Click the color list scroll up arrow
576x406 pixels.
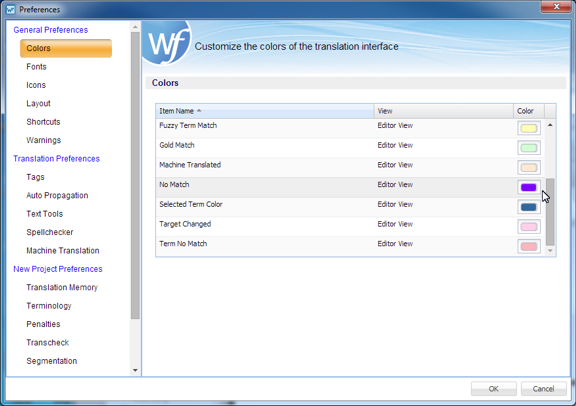[550, 125]
